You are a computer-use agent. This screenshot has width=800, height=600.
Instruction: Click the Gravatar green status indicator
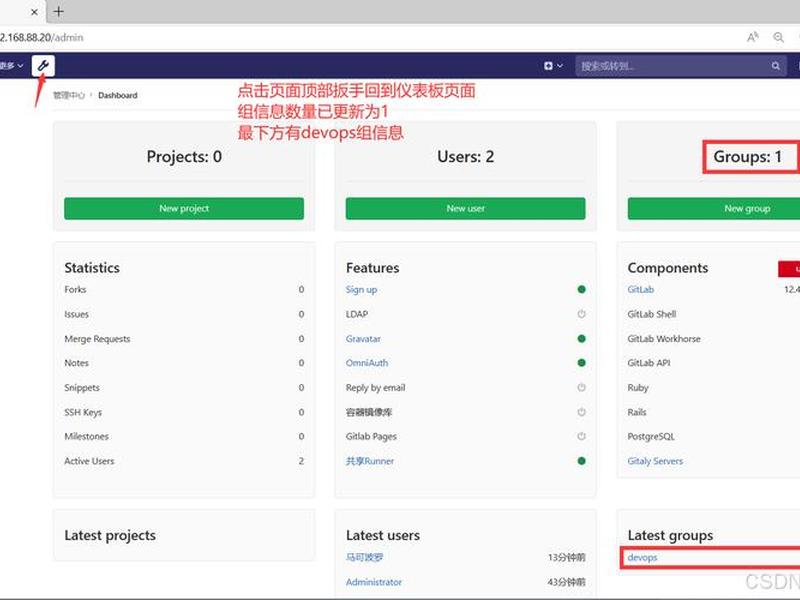[581, 338]
